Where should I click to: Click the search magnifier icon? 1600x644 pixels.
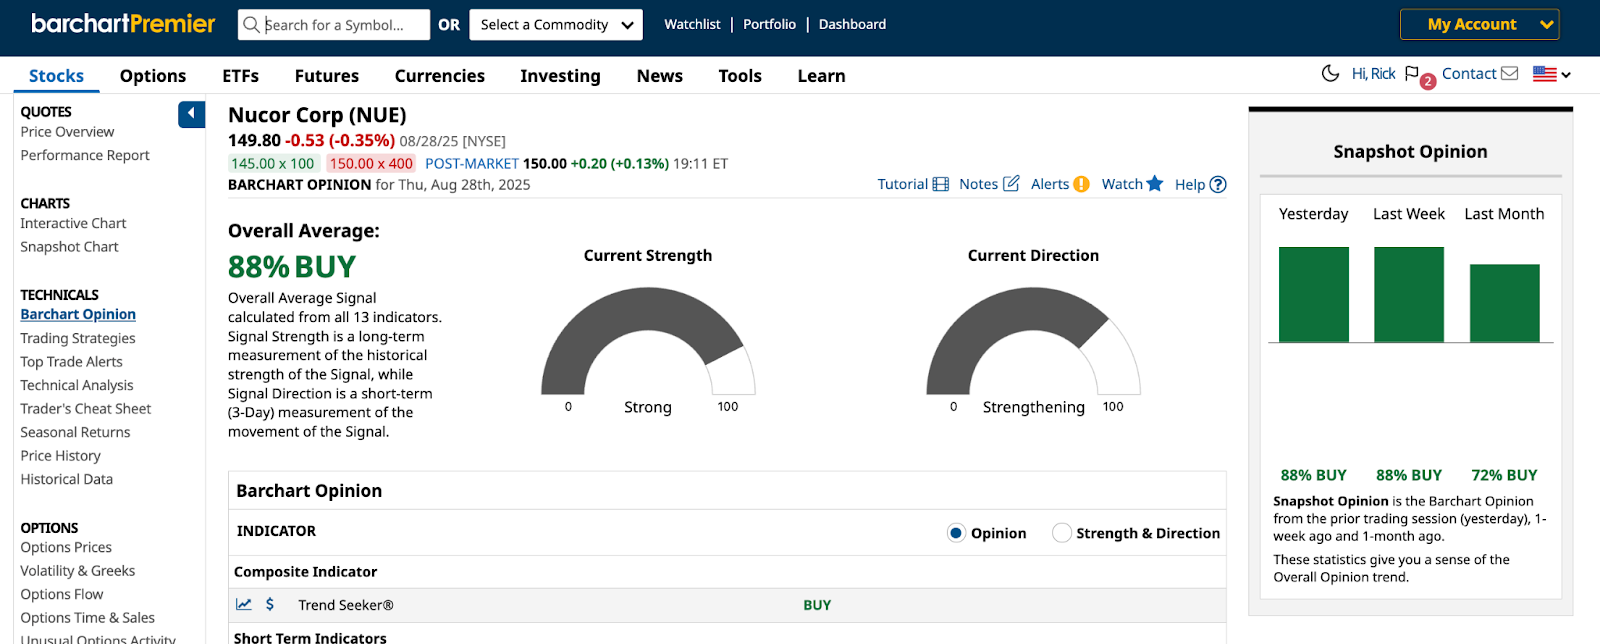point(251,24)
